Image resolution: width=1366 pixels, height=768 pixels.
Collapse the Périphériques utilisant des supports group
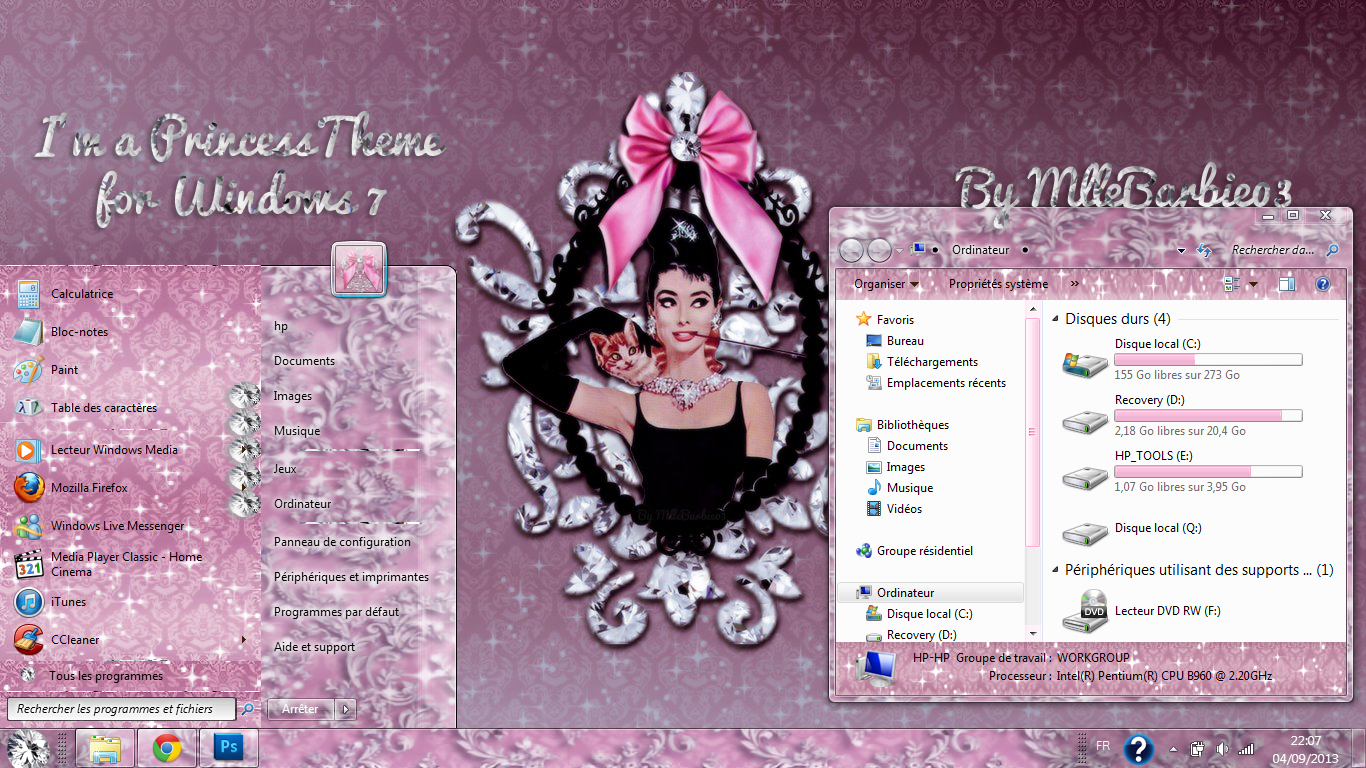1056,570
